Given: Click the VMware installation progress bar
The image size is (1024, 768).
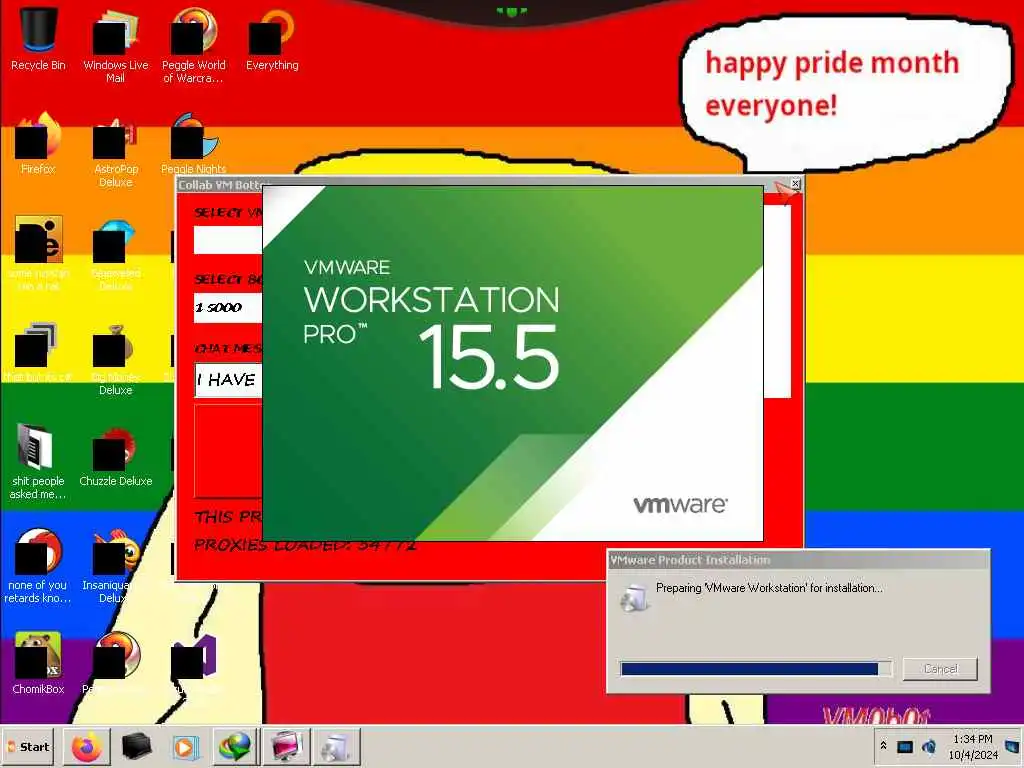Looking at the screenshot, I should pyautogui.click(x=756, y=669).
